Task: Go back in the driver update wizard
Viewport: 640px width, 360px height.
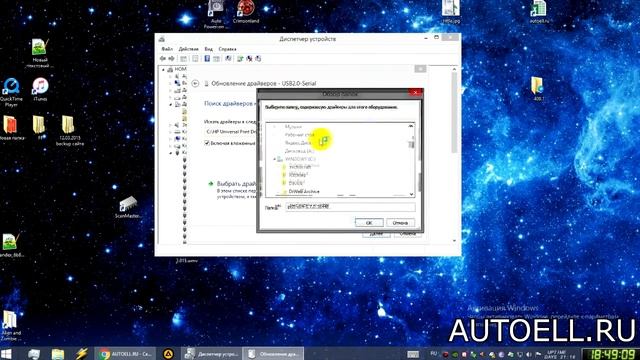Action: tap(195, 83)
